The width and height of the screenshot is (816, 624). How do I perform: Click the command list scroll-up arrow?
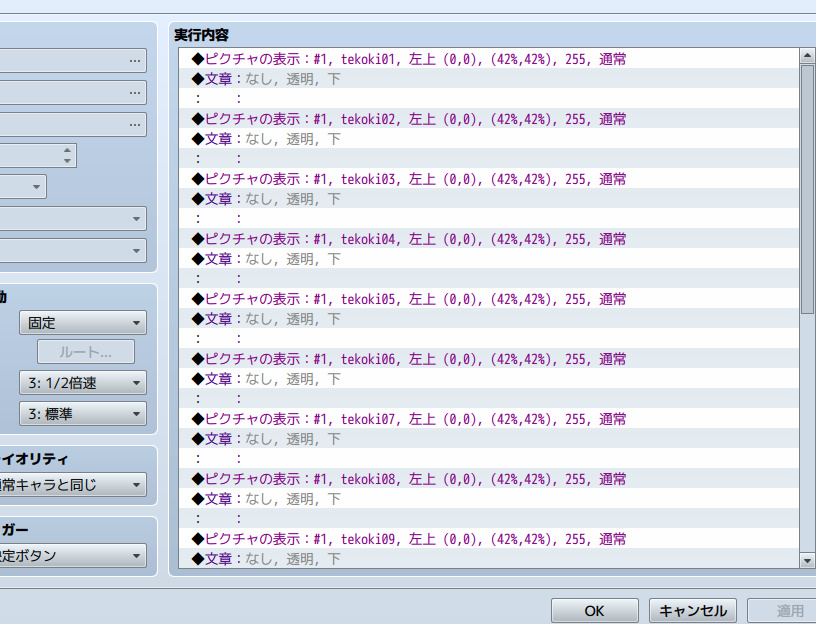click(807, 57)
